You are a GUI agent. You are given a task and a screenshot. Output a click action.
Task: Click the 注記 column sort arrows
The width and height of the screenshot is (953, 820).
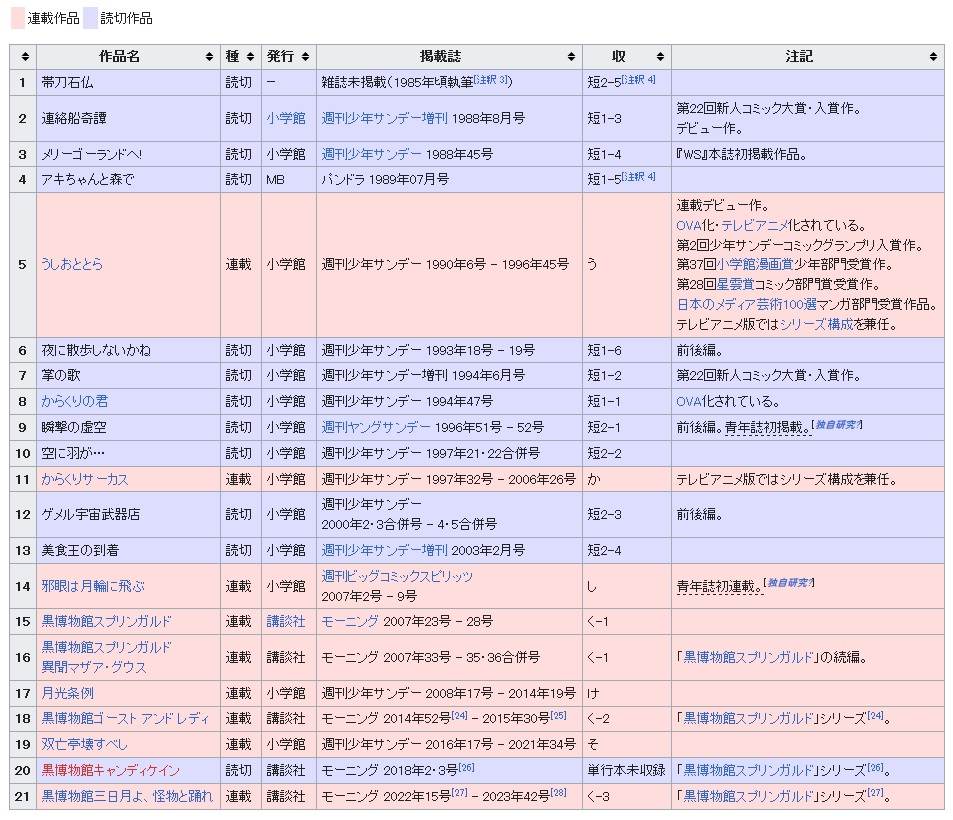(x=933, y=57)
